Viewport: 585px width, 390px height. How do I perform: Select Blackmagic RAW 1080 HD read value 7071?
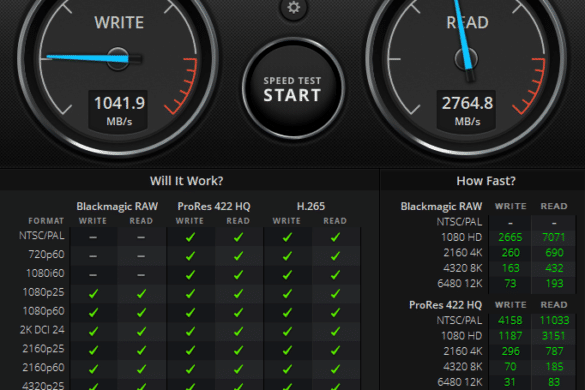point(554,237)
